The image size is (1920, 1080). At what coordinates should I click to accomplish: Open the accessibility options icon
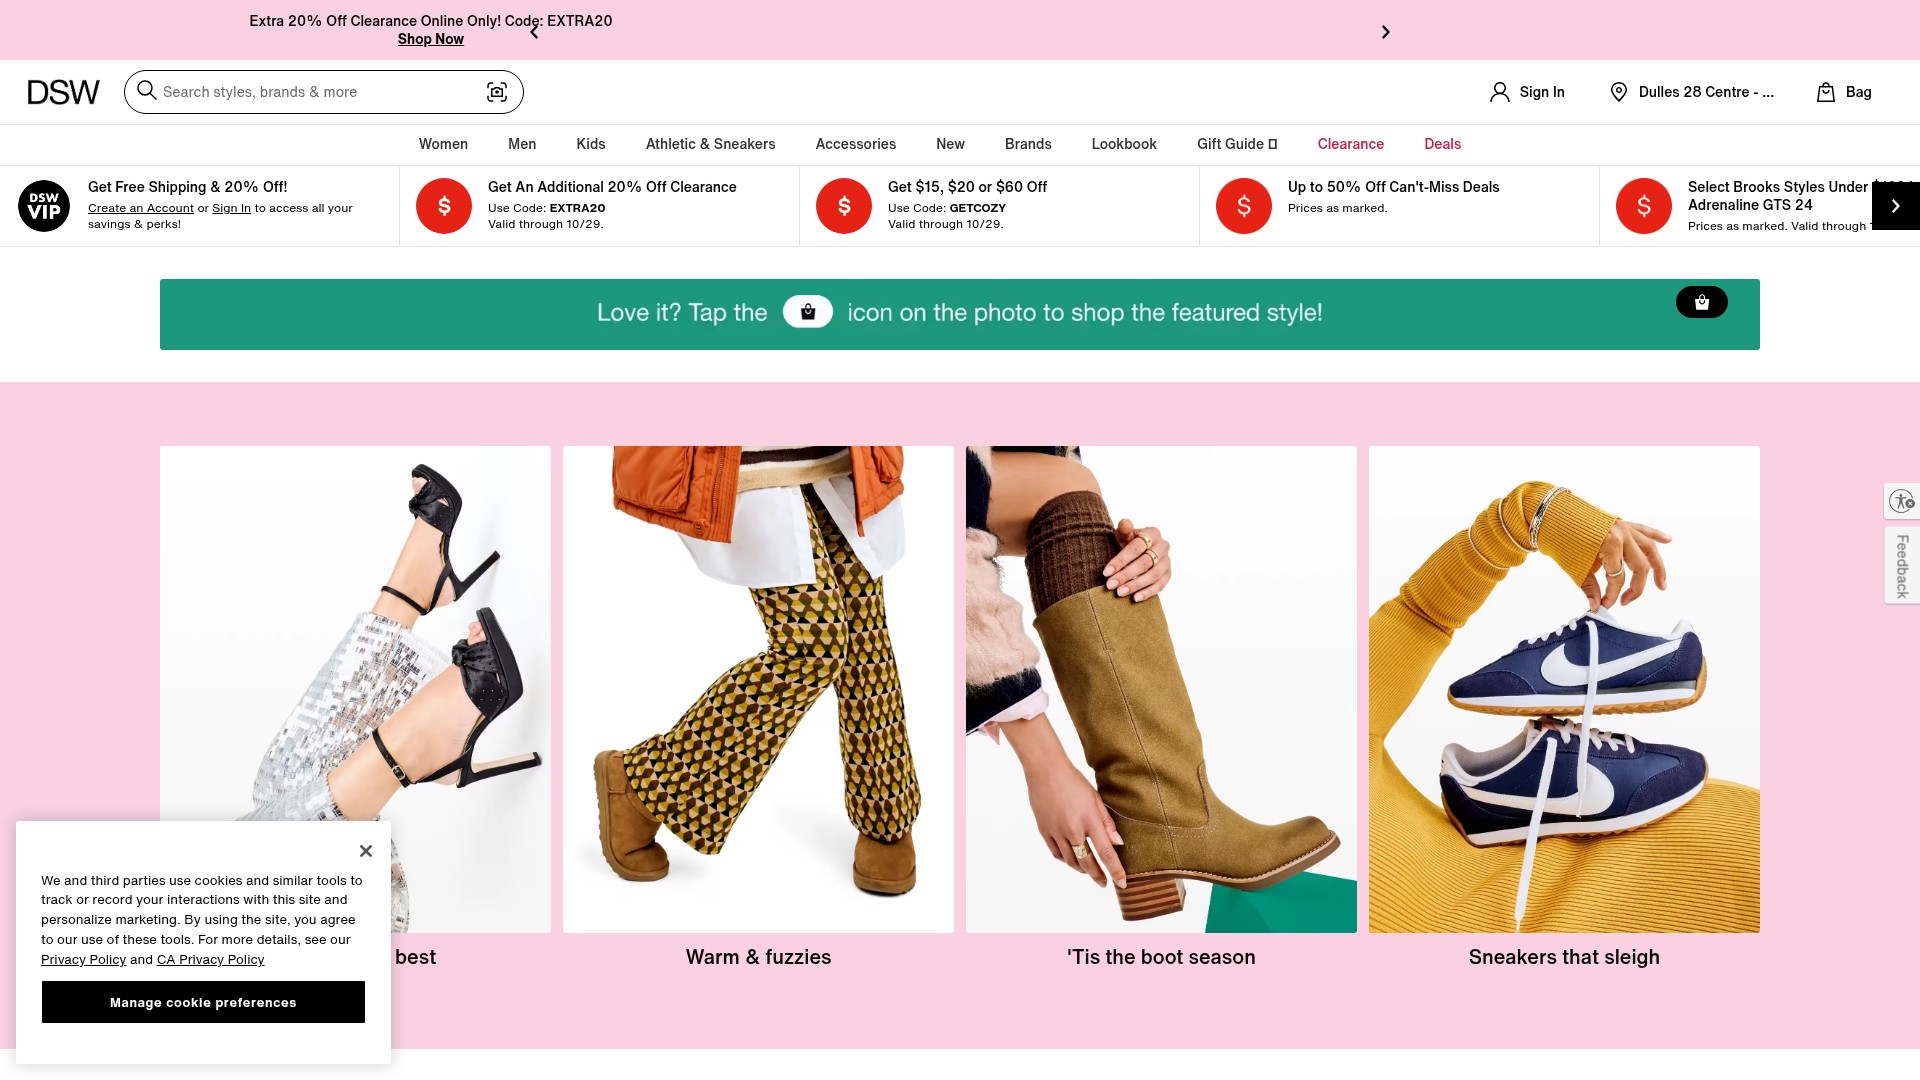(x=1901, y=501)
